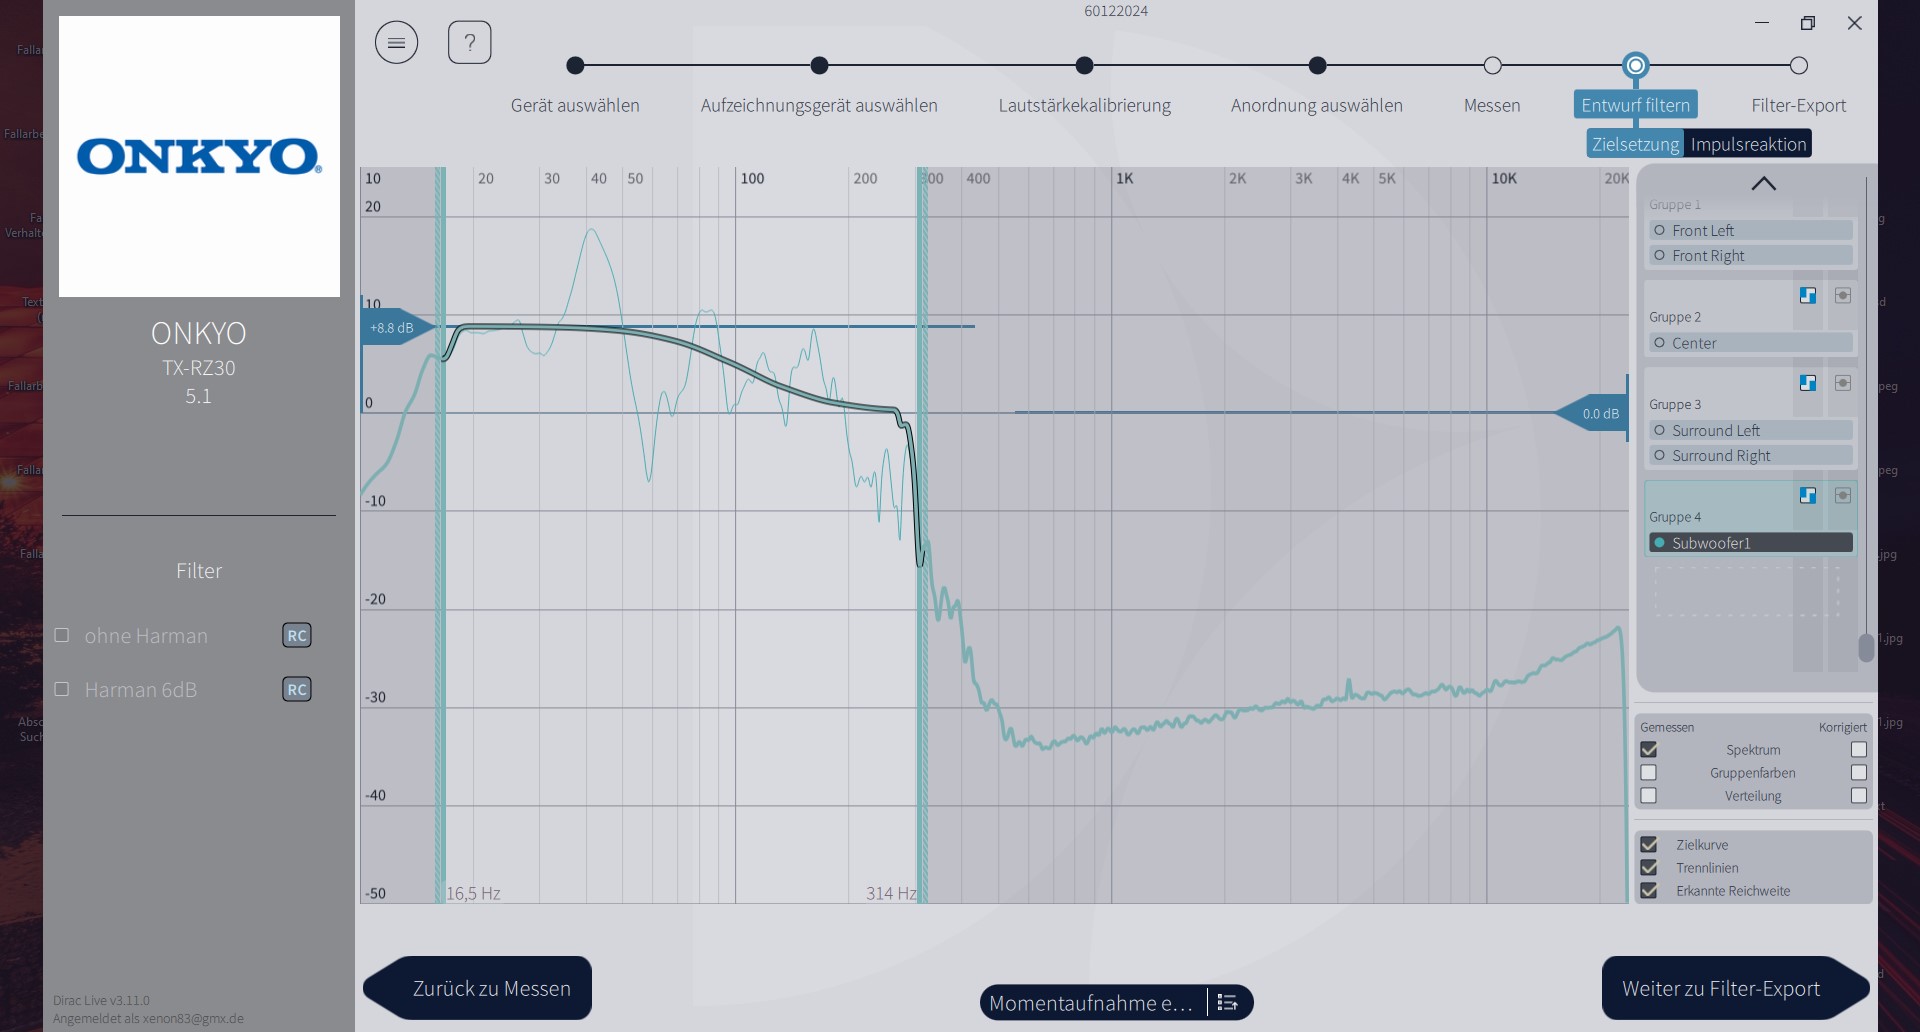1920x1032 pixels.
Task: Click Momentaufnahme e... snapshot button
Action: (1091, 1003)
